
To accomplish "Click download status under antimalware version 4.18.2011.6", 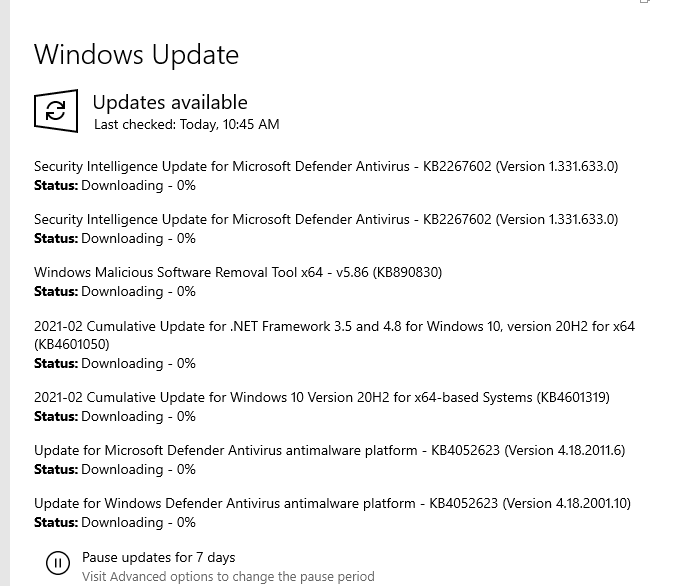I will point(115,469).
